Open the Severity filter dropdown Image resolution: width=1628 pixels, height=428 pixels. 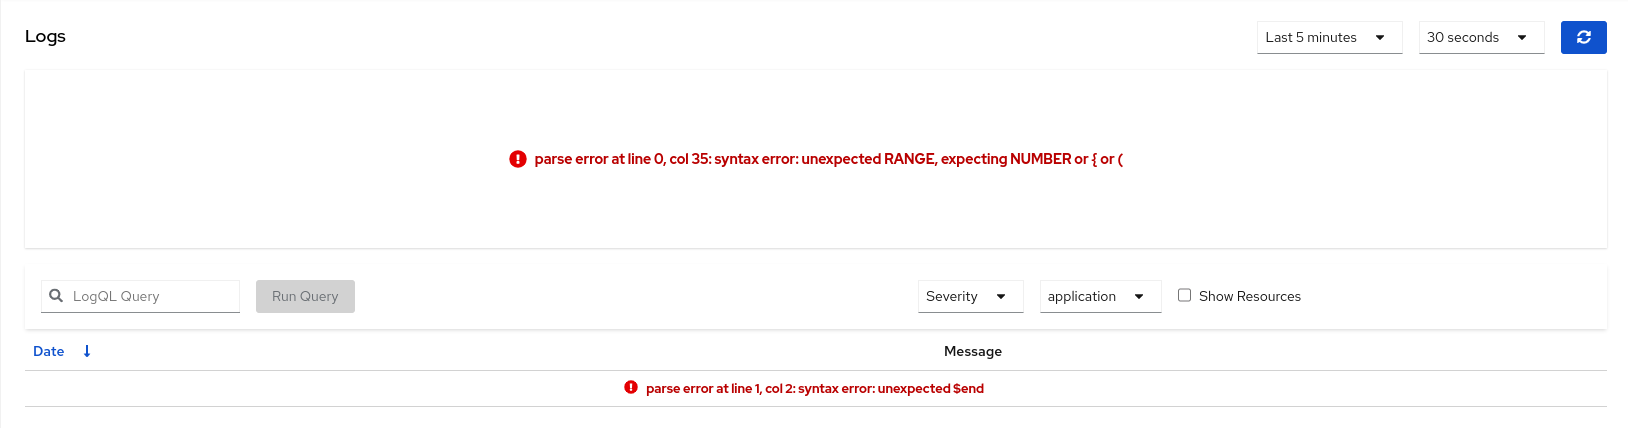tap(970, 296)
